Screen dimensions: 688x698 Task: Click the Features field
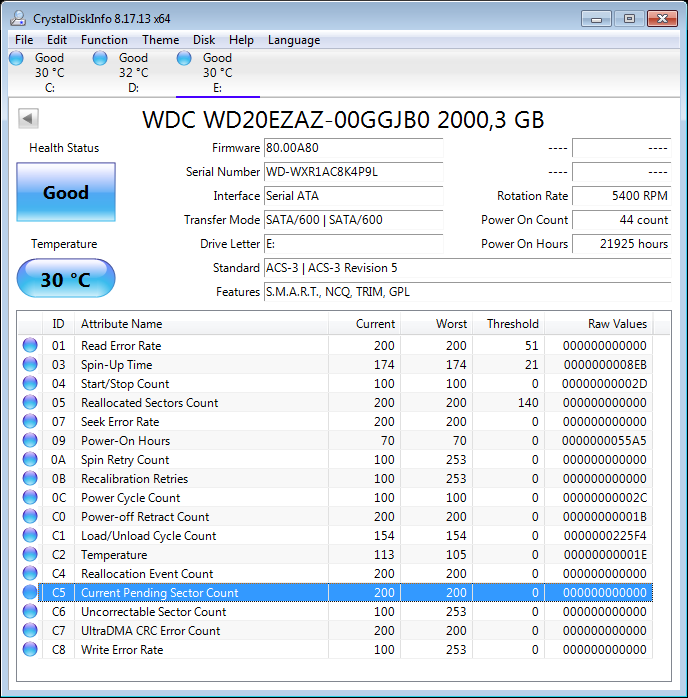click(467, 292)
